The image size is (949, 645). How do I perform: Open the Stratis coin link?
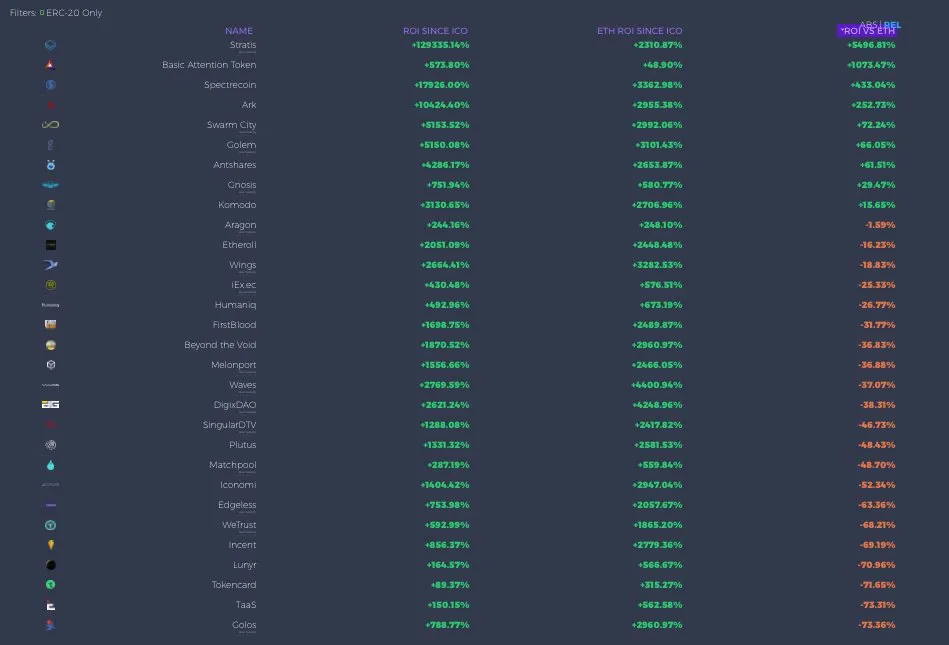point(243,45)
